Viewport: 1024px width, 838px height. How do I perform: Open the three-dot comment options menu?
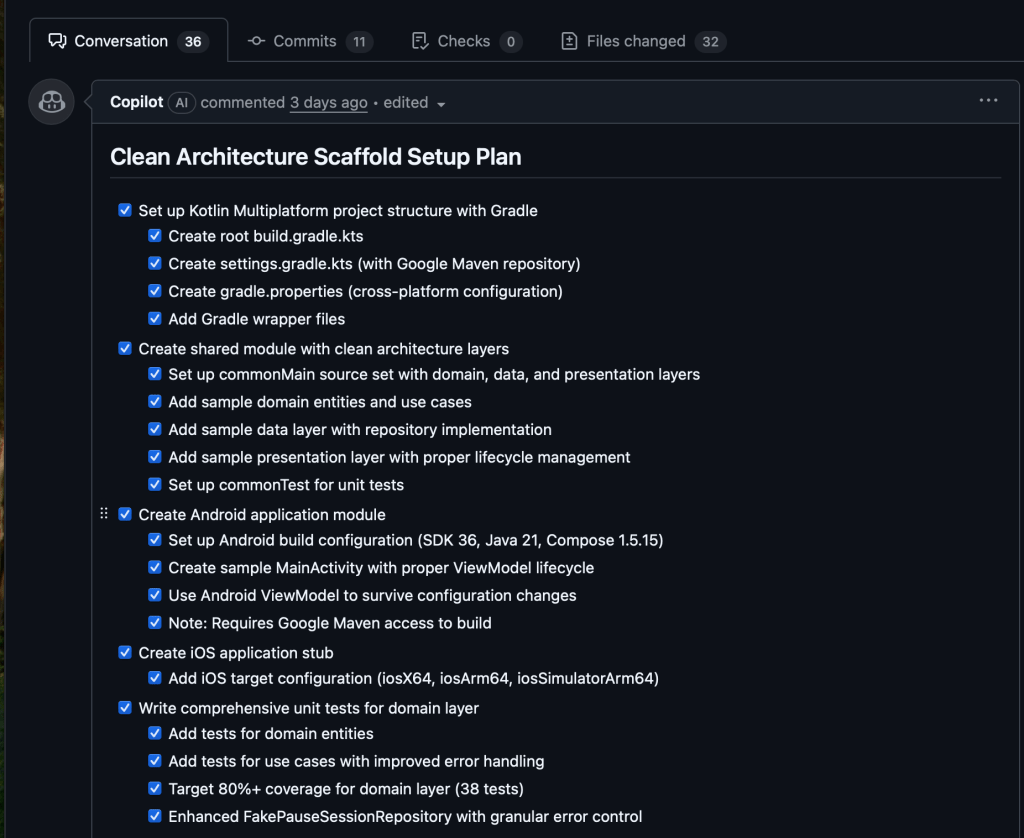(988, 101)
